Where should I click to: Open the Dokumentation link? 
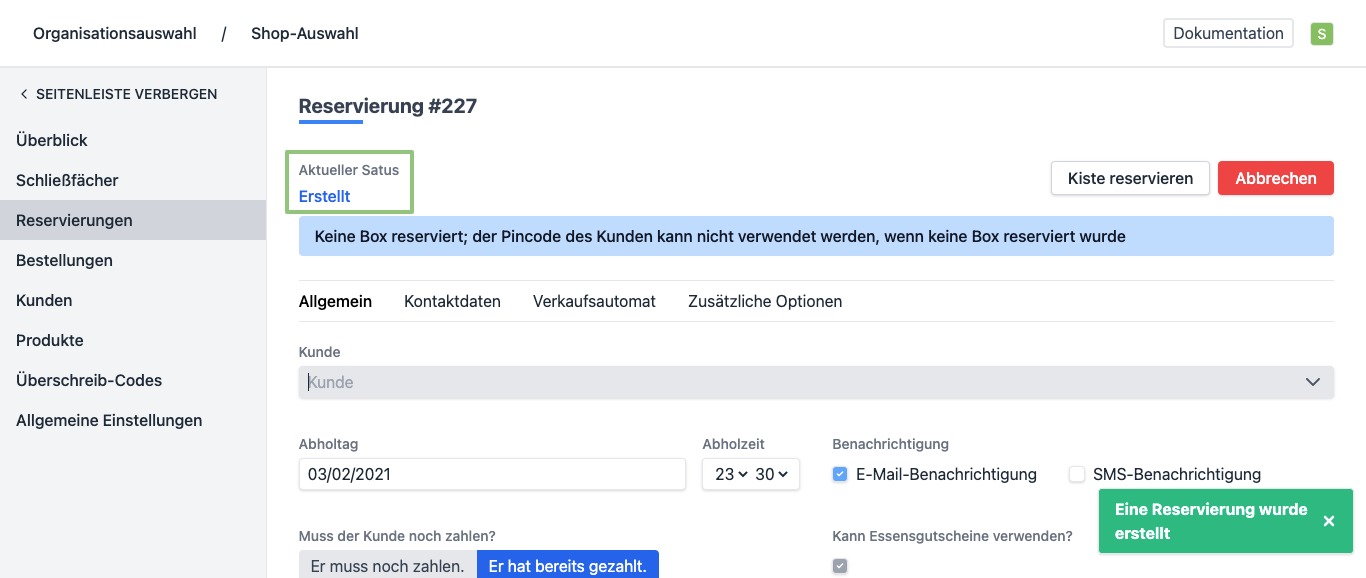(1228, 33)
